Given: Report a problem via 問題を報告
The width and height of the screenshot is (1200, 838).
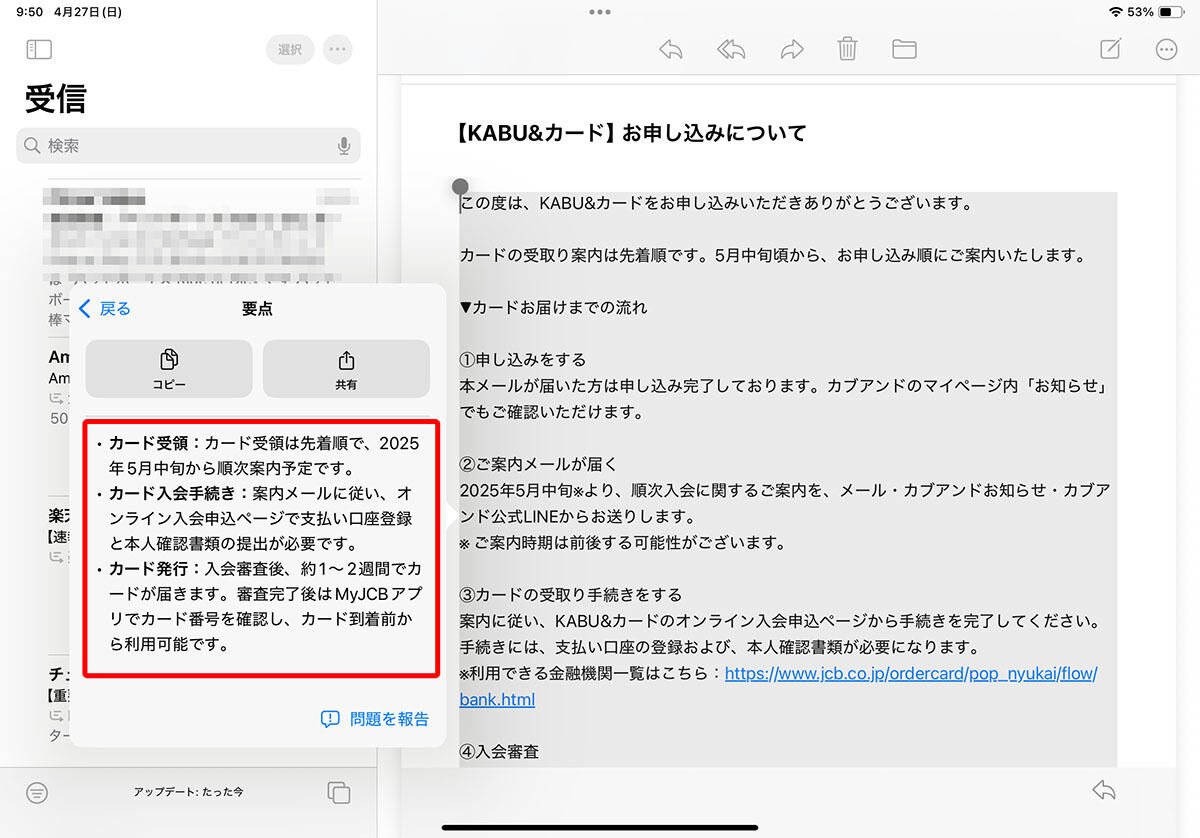Looking at the screenshot, I should [375, 719].
